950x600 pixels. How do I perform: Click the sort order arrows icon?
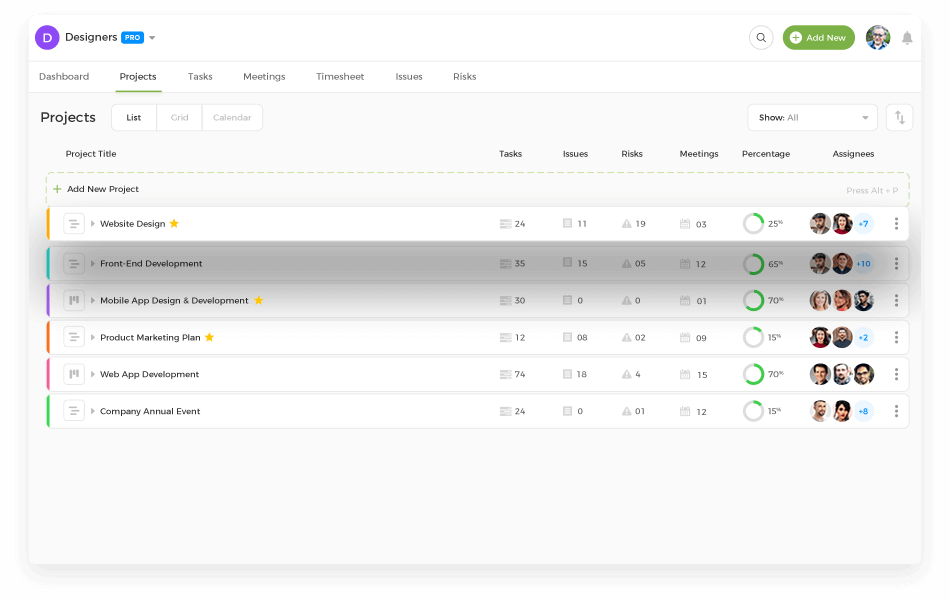899,118
